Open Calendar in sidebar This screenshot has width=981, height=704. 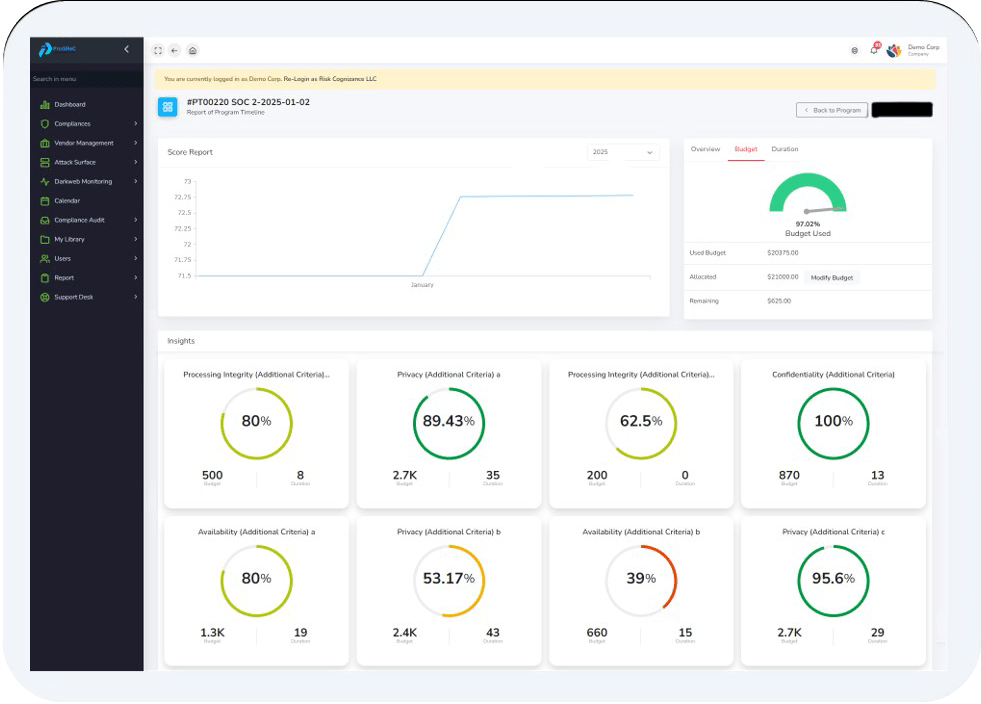[x=67, y=201]
